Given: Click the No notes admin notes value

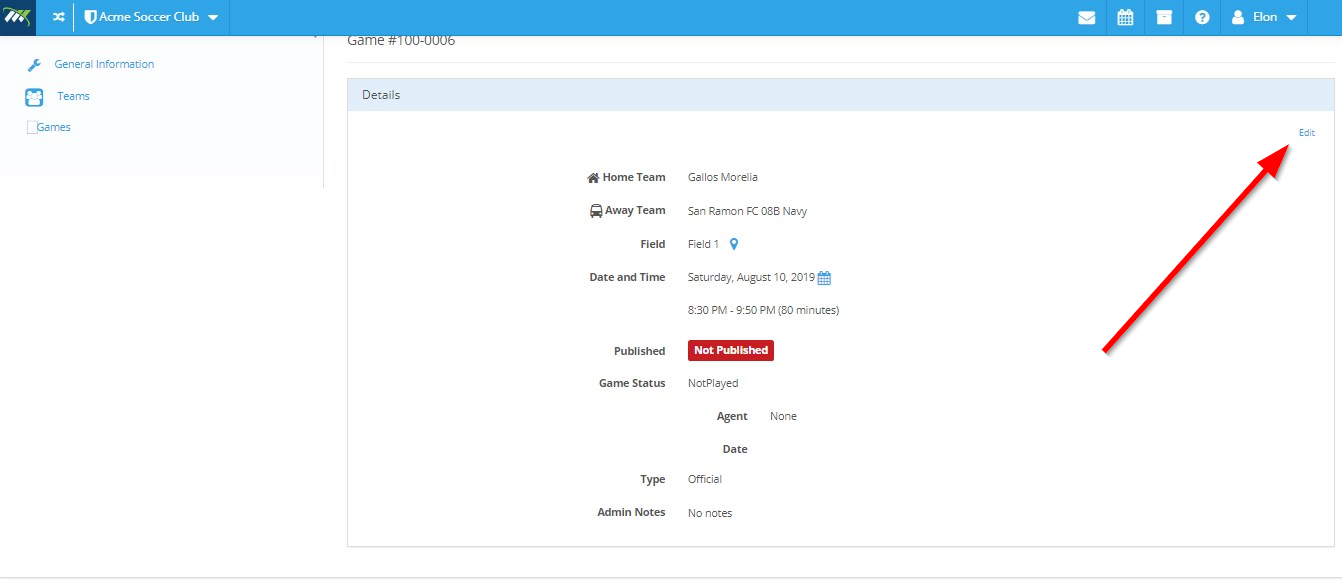Looking at the screenshot, I should 710,513.
